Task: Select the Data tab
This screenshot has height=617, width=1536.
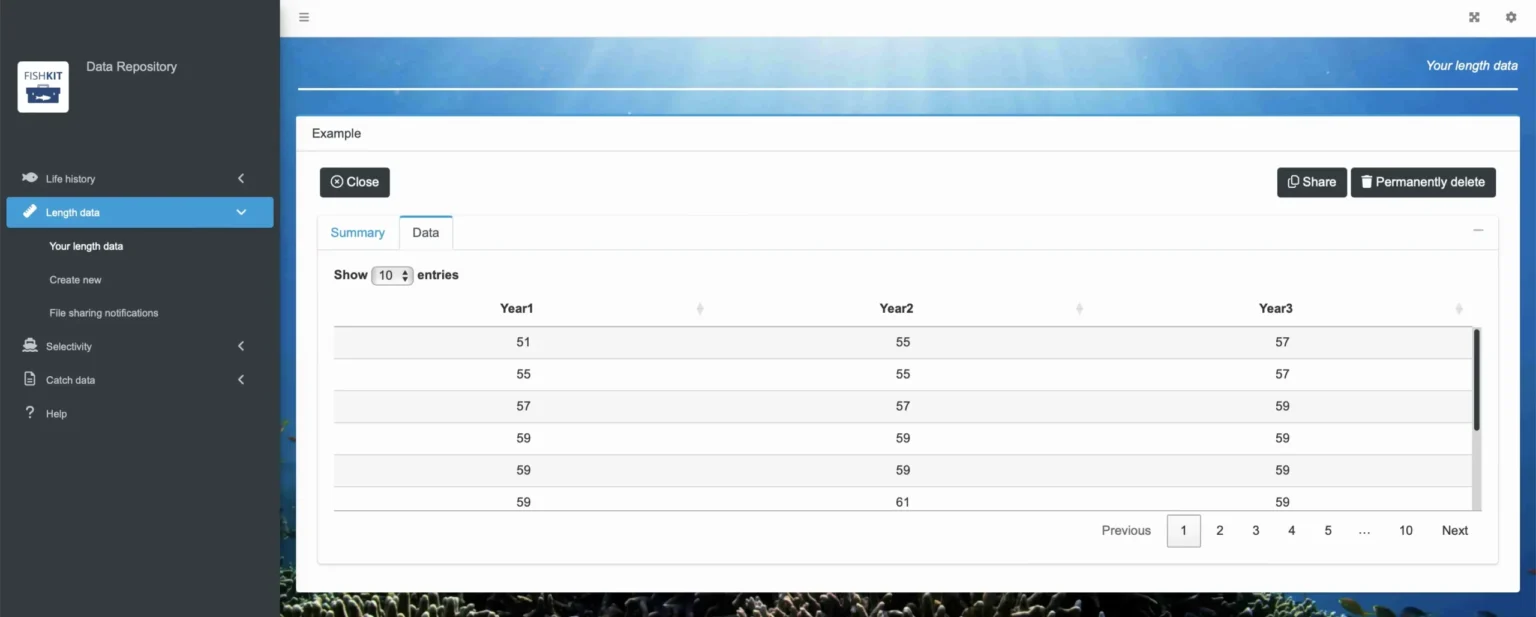Action: tap(426, 233)
